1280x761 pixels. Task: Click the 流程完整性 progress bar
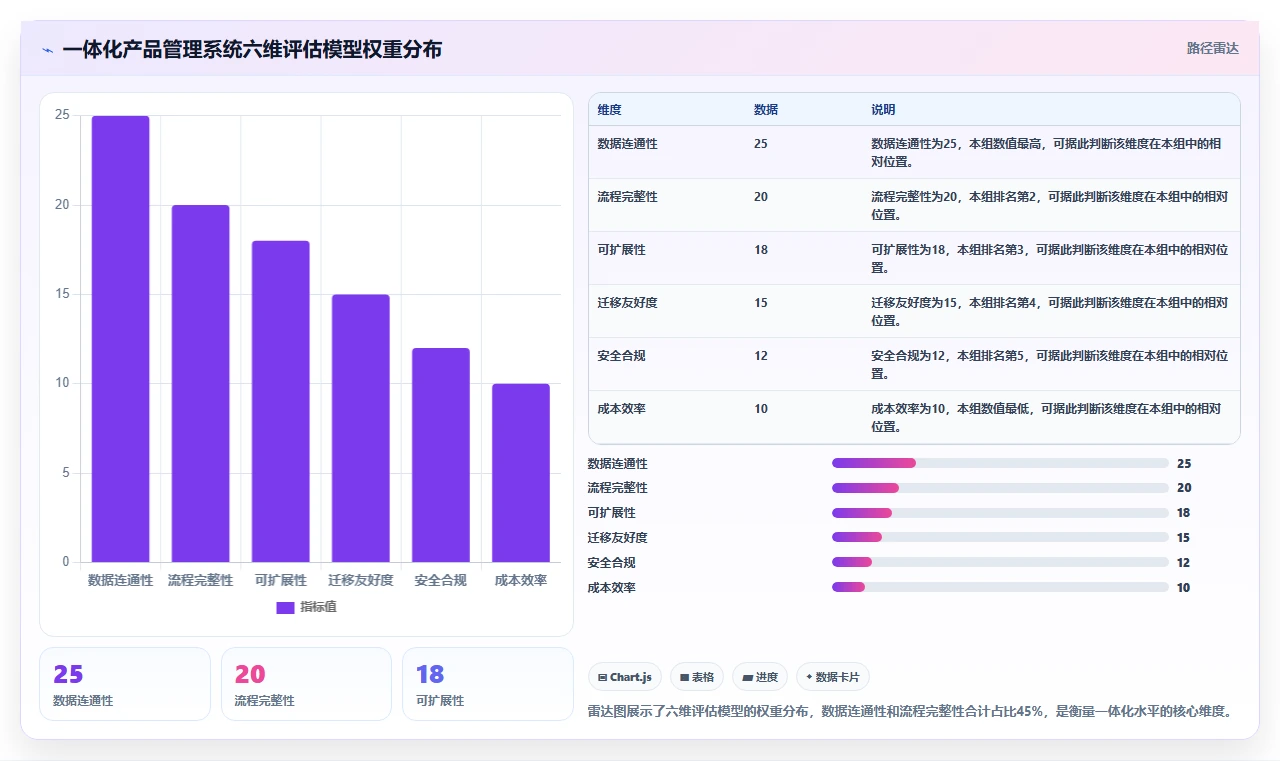tap(1000, 488)
